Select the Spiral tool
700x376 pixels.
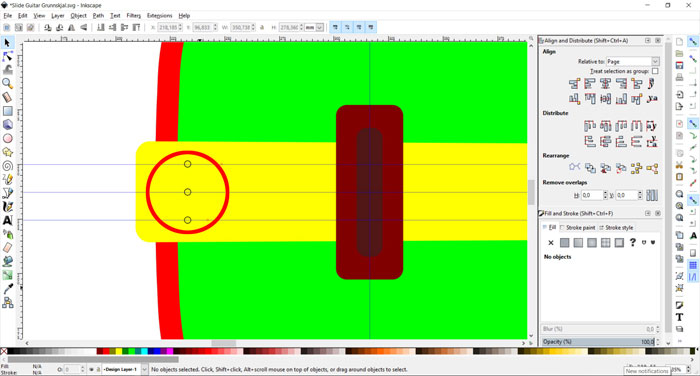[7, 166]
